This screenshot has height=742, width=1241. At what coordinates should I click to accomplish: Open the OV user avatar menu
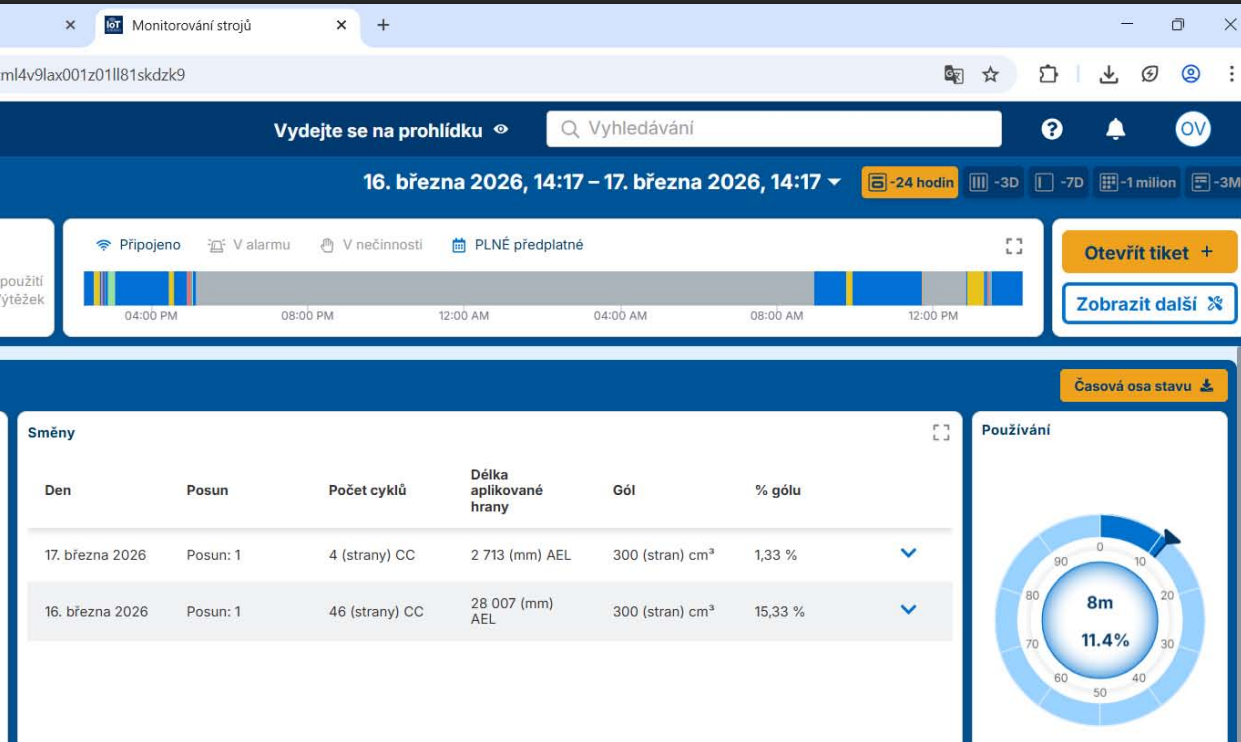[1193, 129]
